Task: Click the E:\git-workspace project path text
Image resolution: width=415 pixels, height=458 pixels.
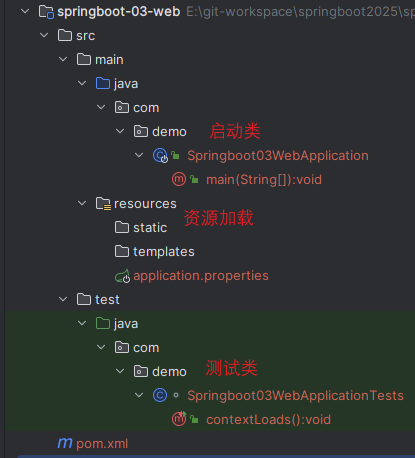Action: click(300, 12)
